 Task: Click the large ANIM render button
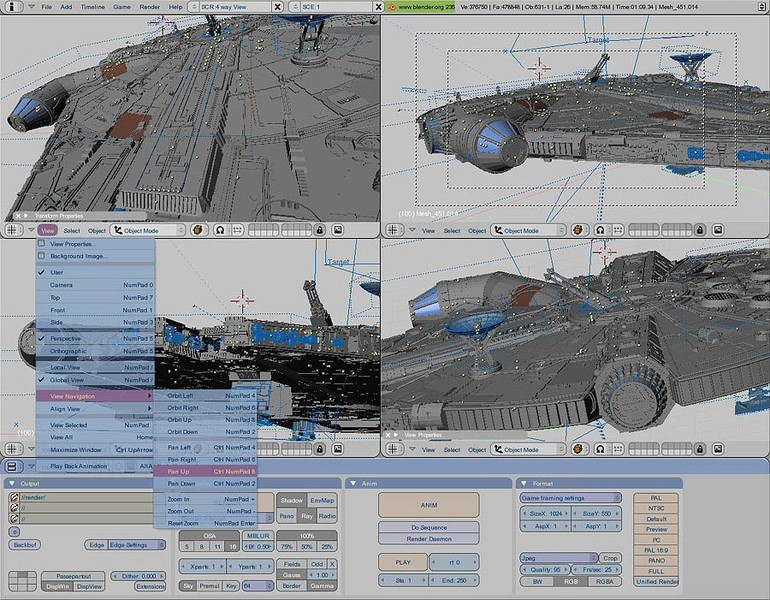[x=429, y=505]
